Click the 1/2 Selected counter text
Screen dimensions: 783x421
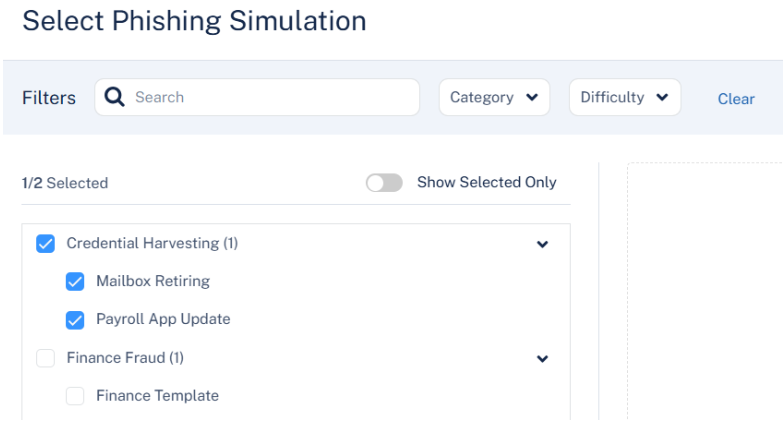coord(65,183)
